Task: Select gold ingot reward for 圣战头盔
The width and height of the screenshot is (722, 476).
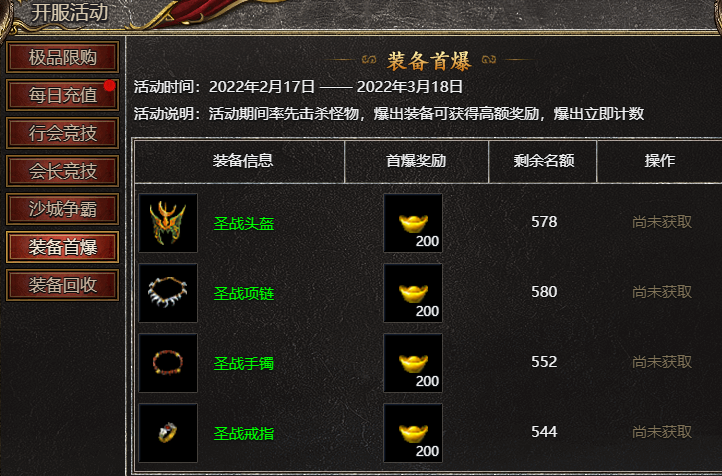Action: point(413,223)
